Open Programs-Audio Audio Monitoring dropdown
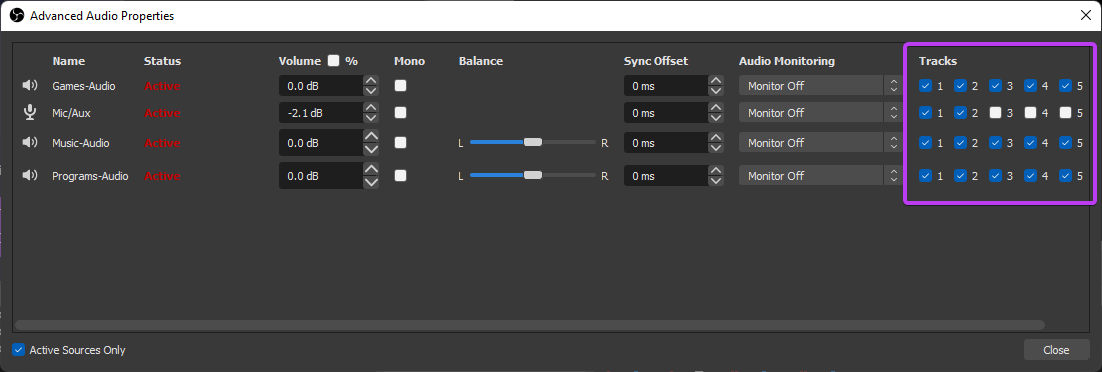 [x=820, y=176]
